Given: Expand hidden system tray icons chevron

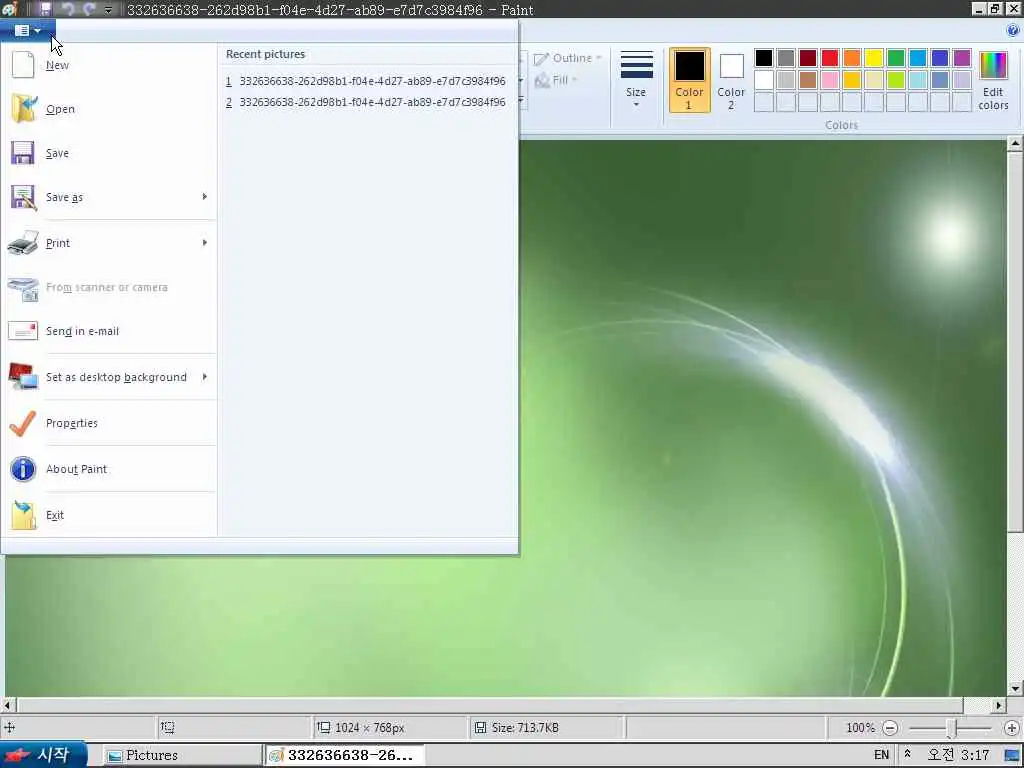Looking at the screenshot, I should click(x=907, y=754).
